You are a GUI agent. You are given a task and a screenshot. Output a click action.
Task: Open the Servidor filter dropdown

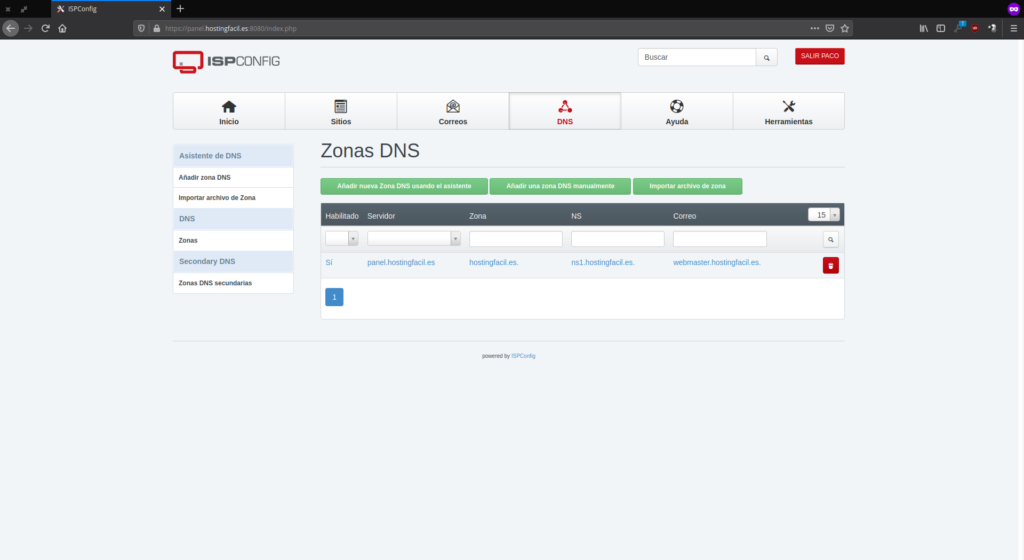point(413,239)
